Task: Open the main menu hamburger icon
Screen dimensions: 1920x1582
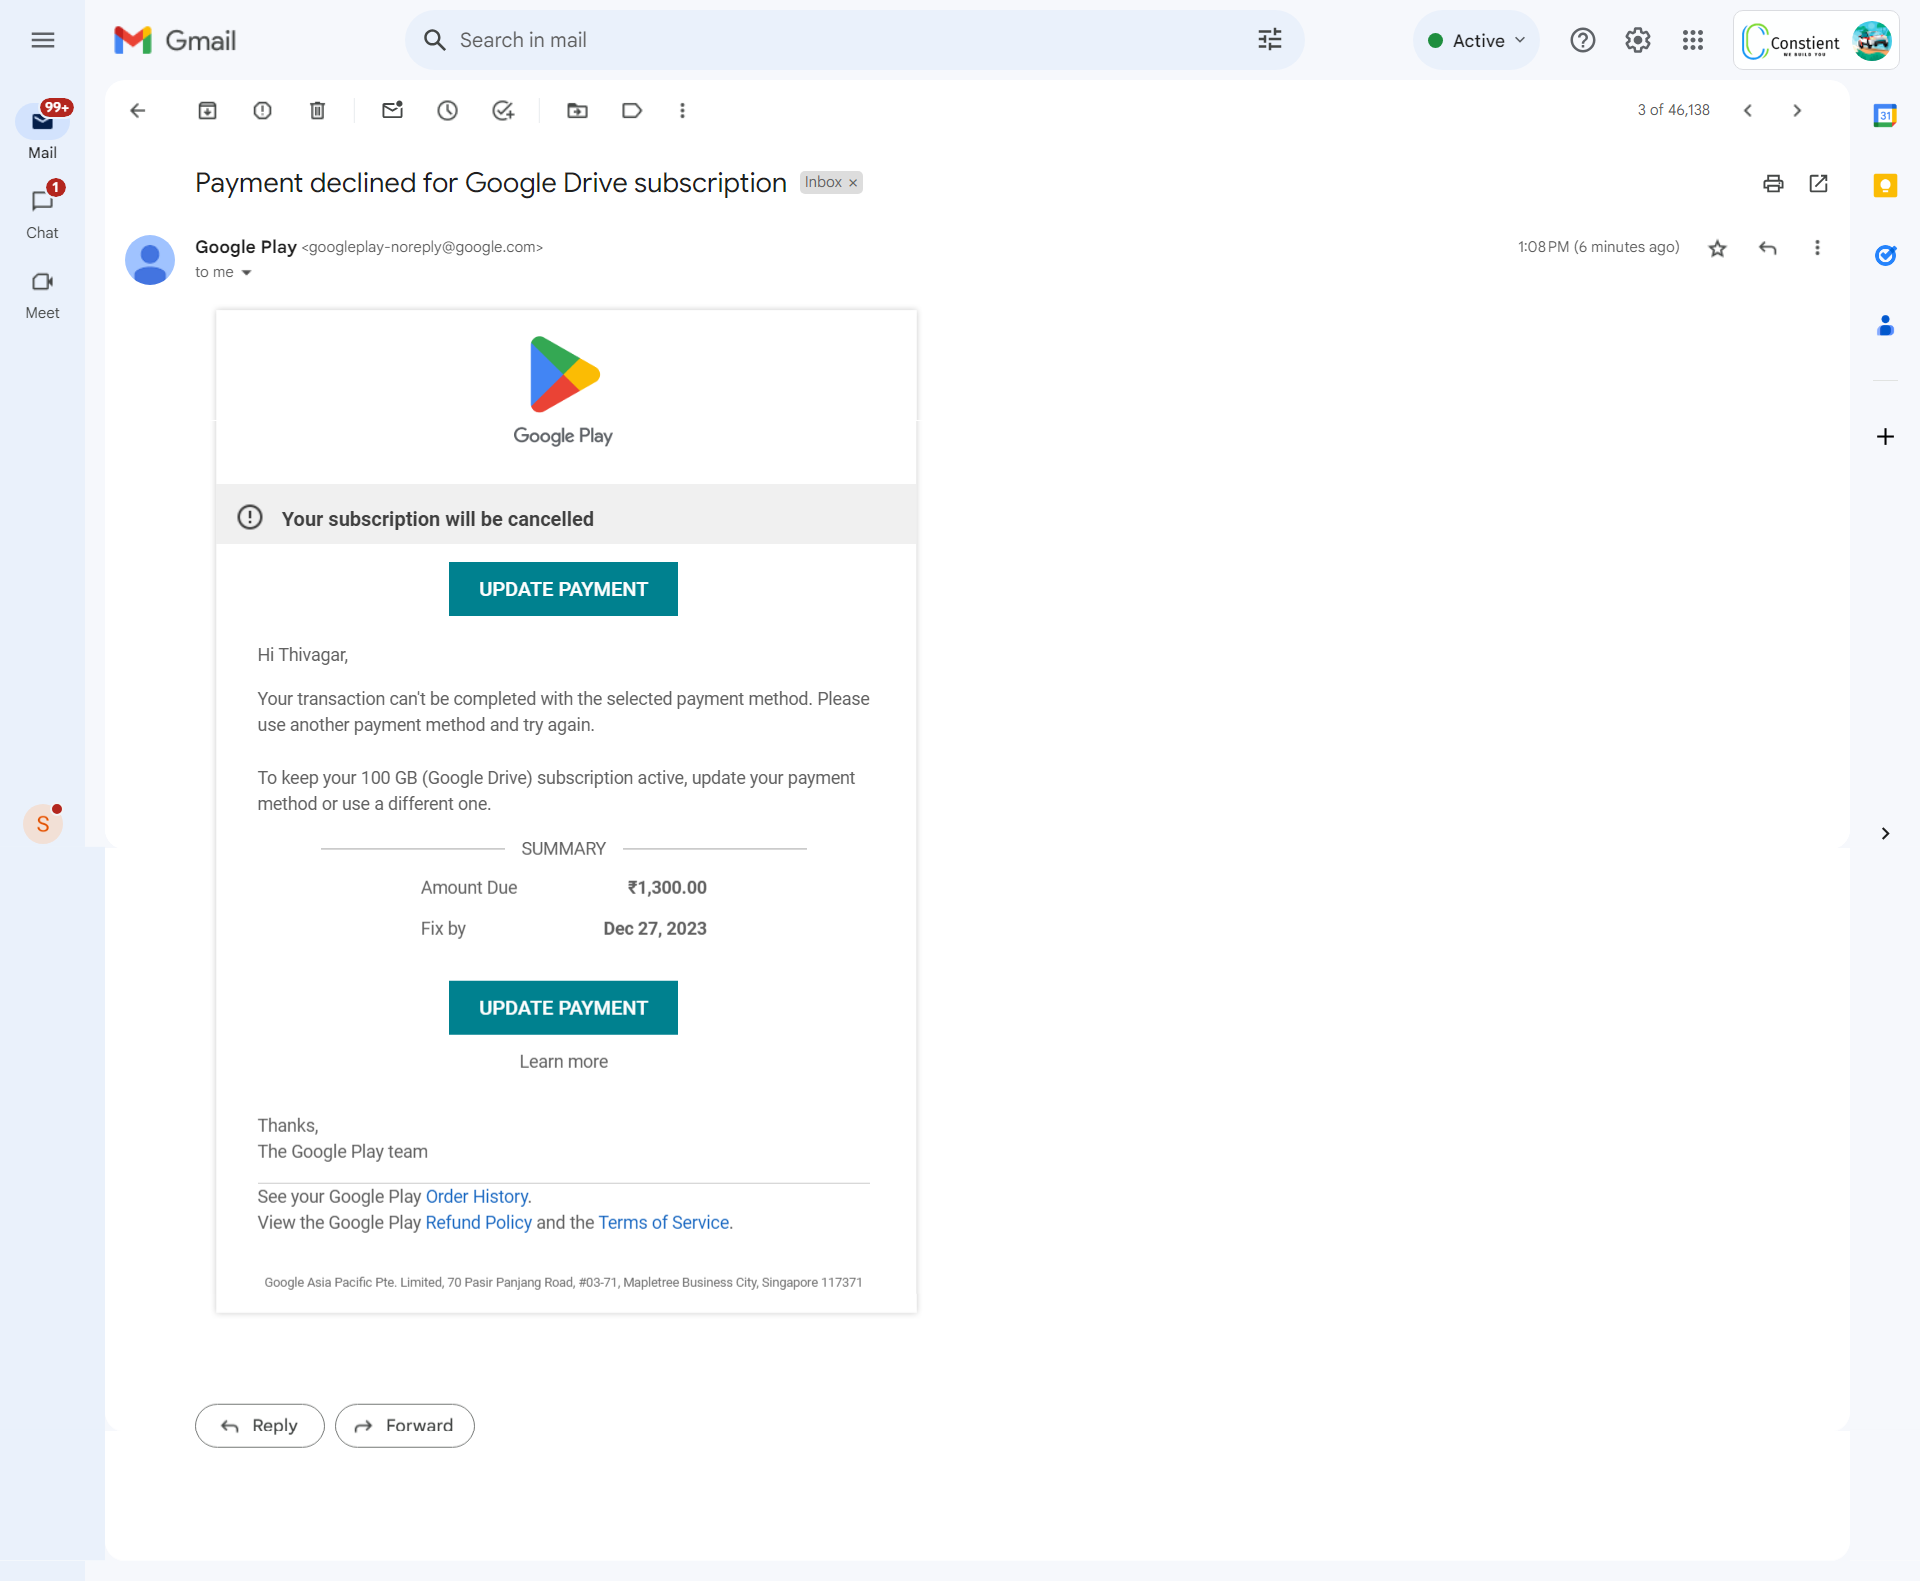Action: click(x=42, y=40)
